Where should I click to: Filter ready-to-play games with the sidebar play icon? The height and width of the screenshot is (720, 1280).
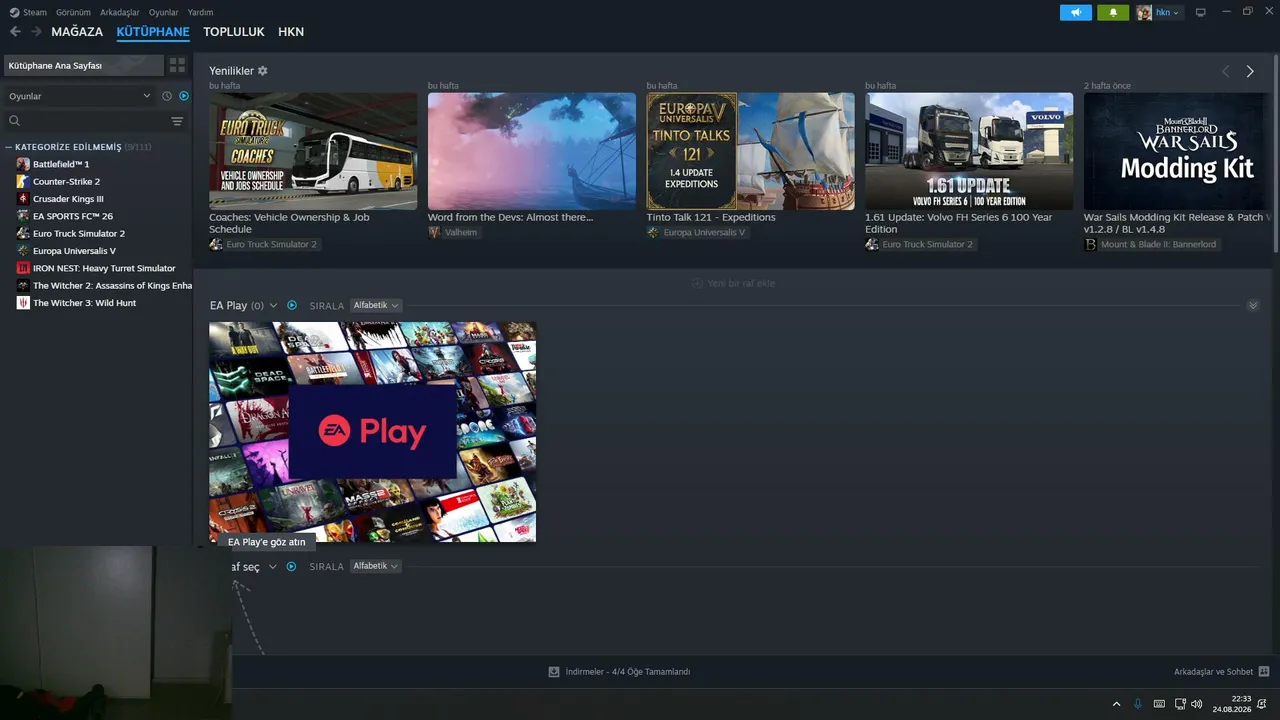click(x=184, y=96)
